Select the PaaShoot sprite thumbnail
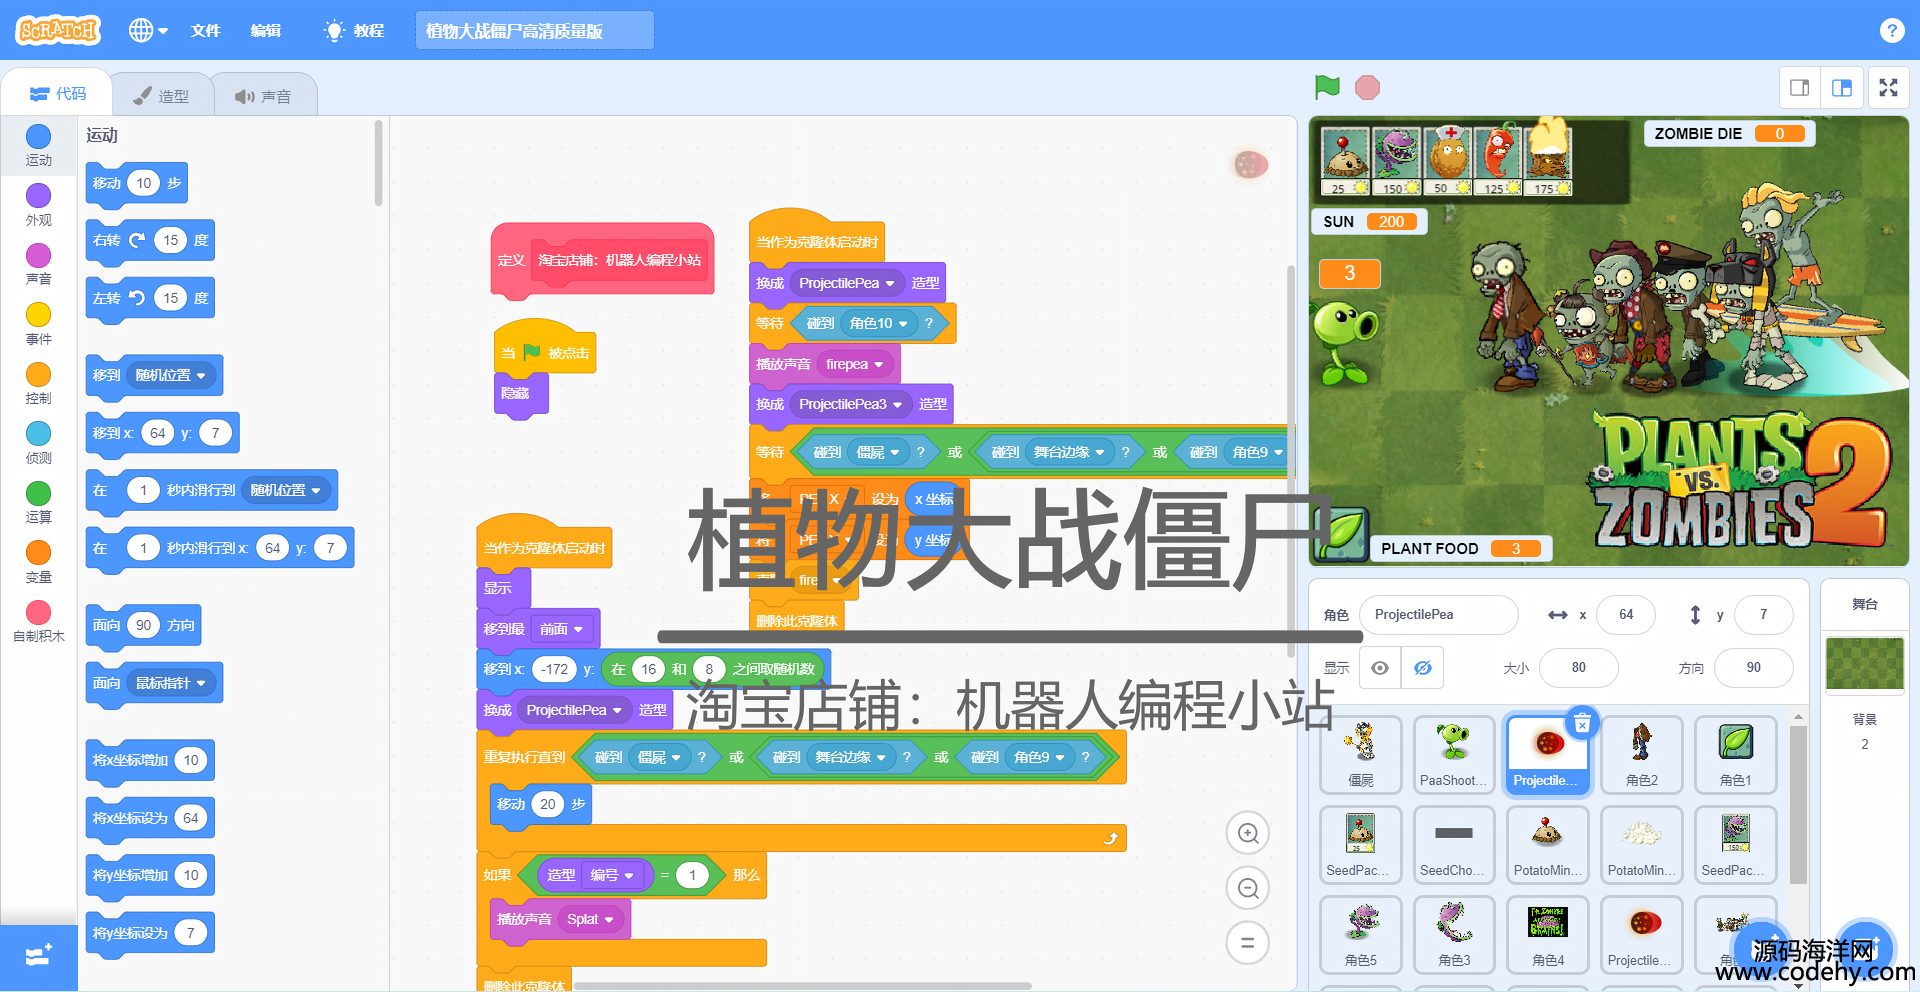The height and width of the screenshot is (992, 1920). [1454, 755]
